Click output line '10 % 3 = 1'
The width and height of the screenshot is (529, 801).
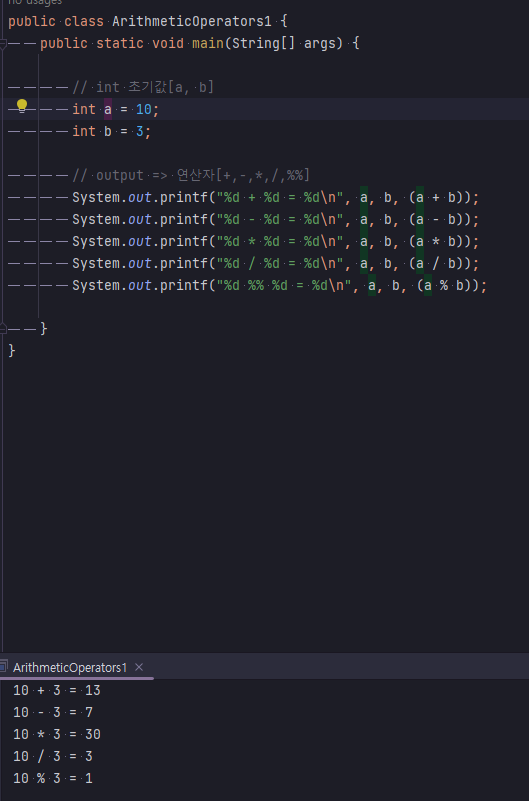coord(53,779)
